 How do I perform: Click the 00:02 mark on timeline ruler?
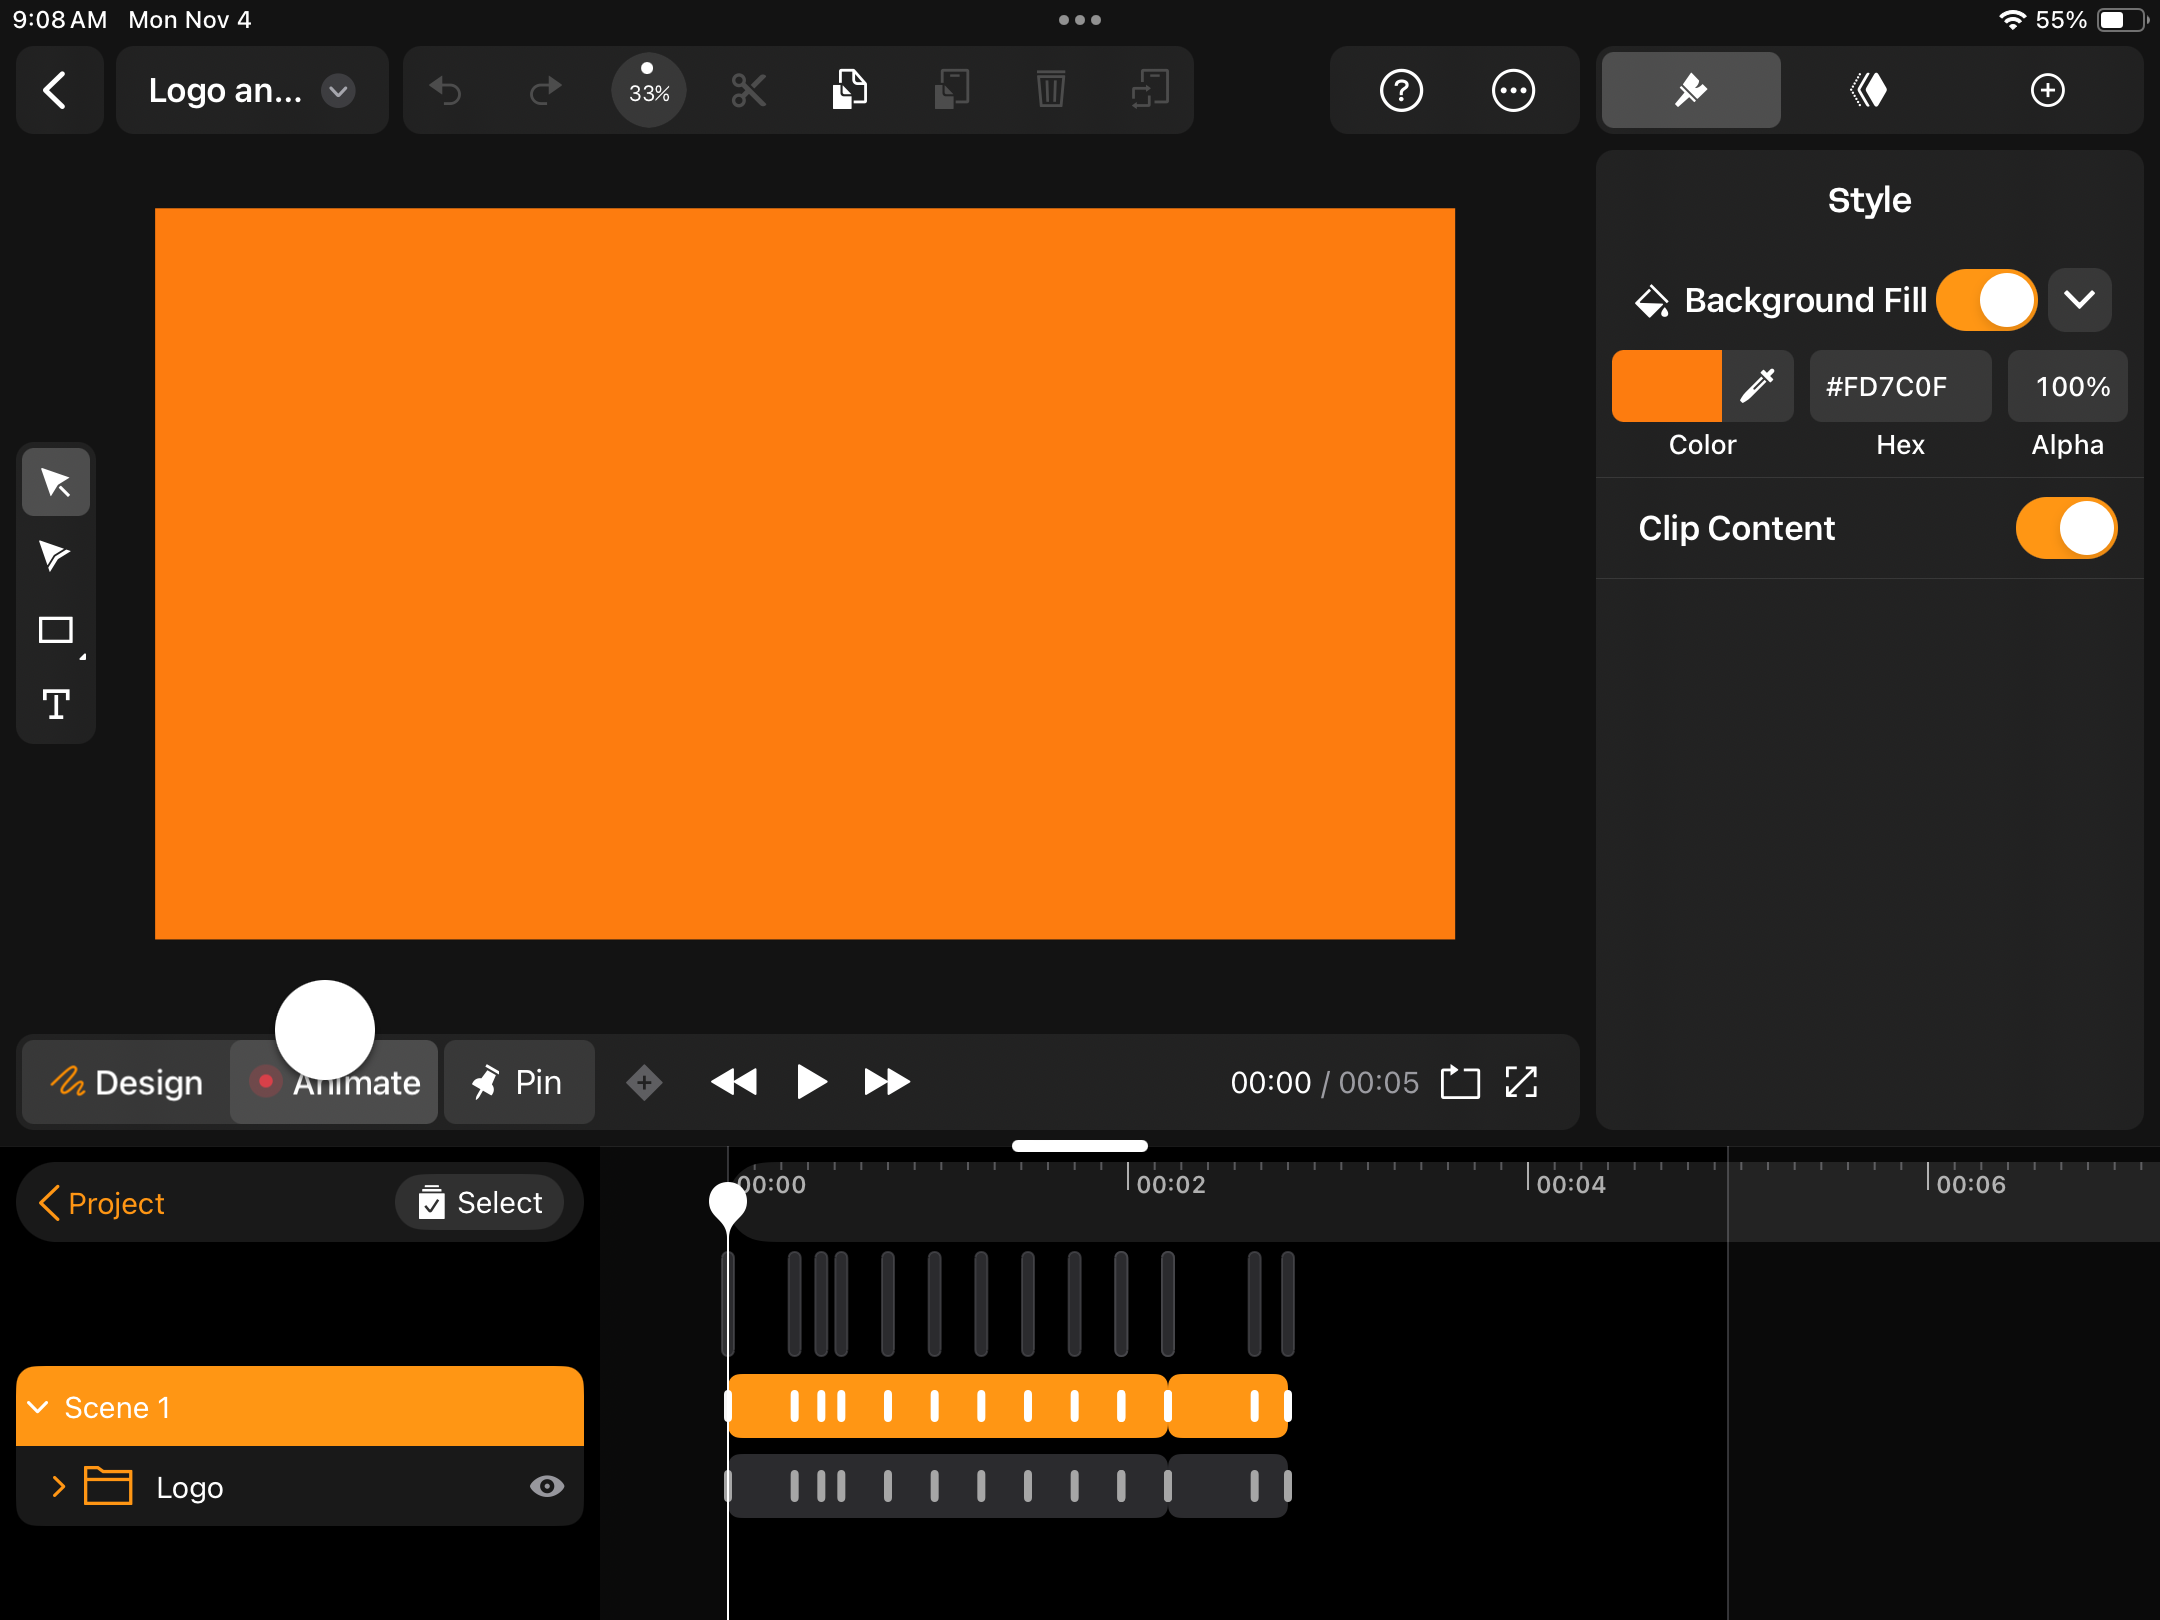click(1170, 1184)
